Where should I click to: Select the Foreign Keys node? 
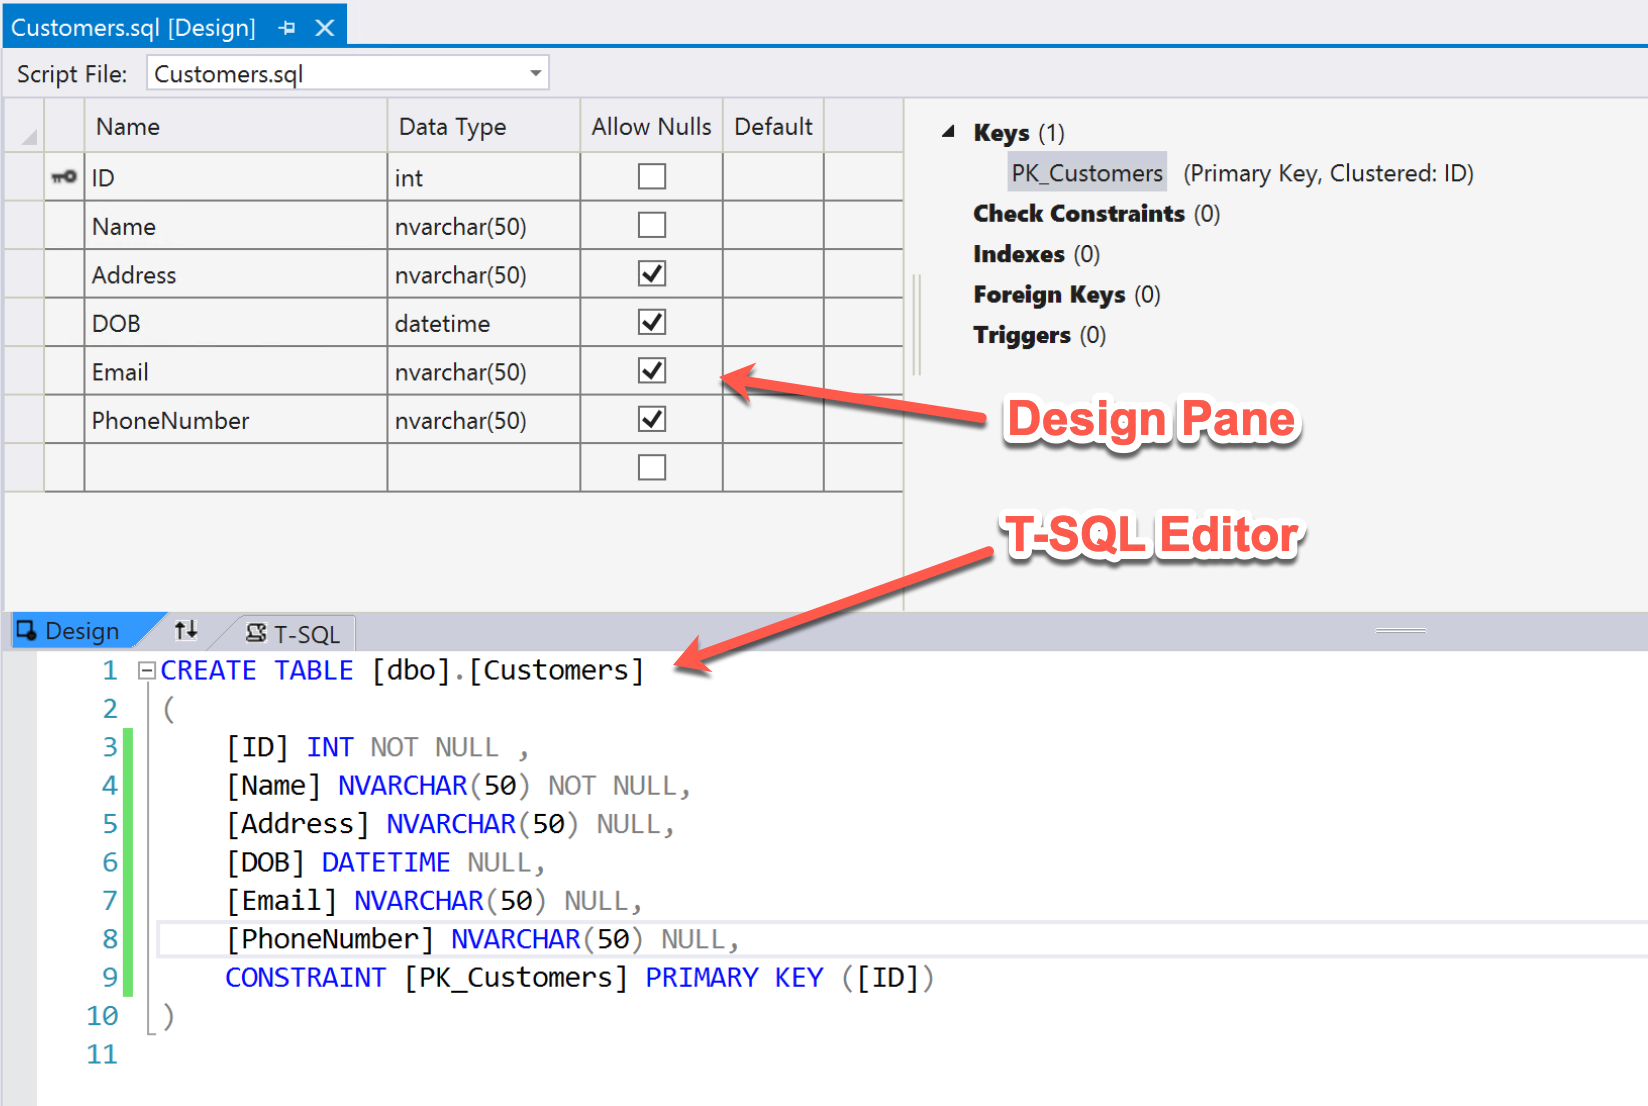(1049, 294)
